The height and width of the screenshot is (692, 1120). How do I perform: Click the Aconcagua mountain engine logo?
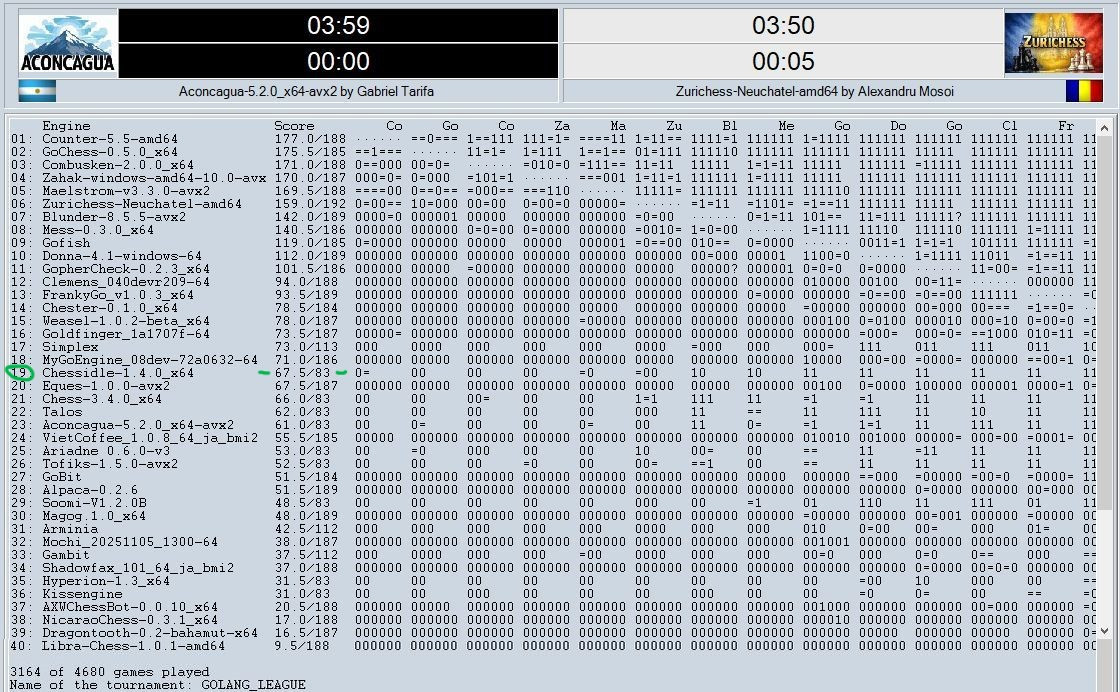68,44
